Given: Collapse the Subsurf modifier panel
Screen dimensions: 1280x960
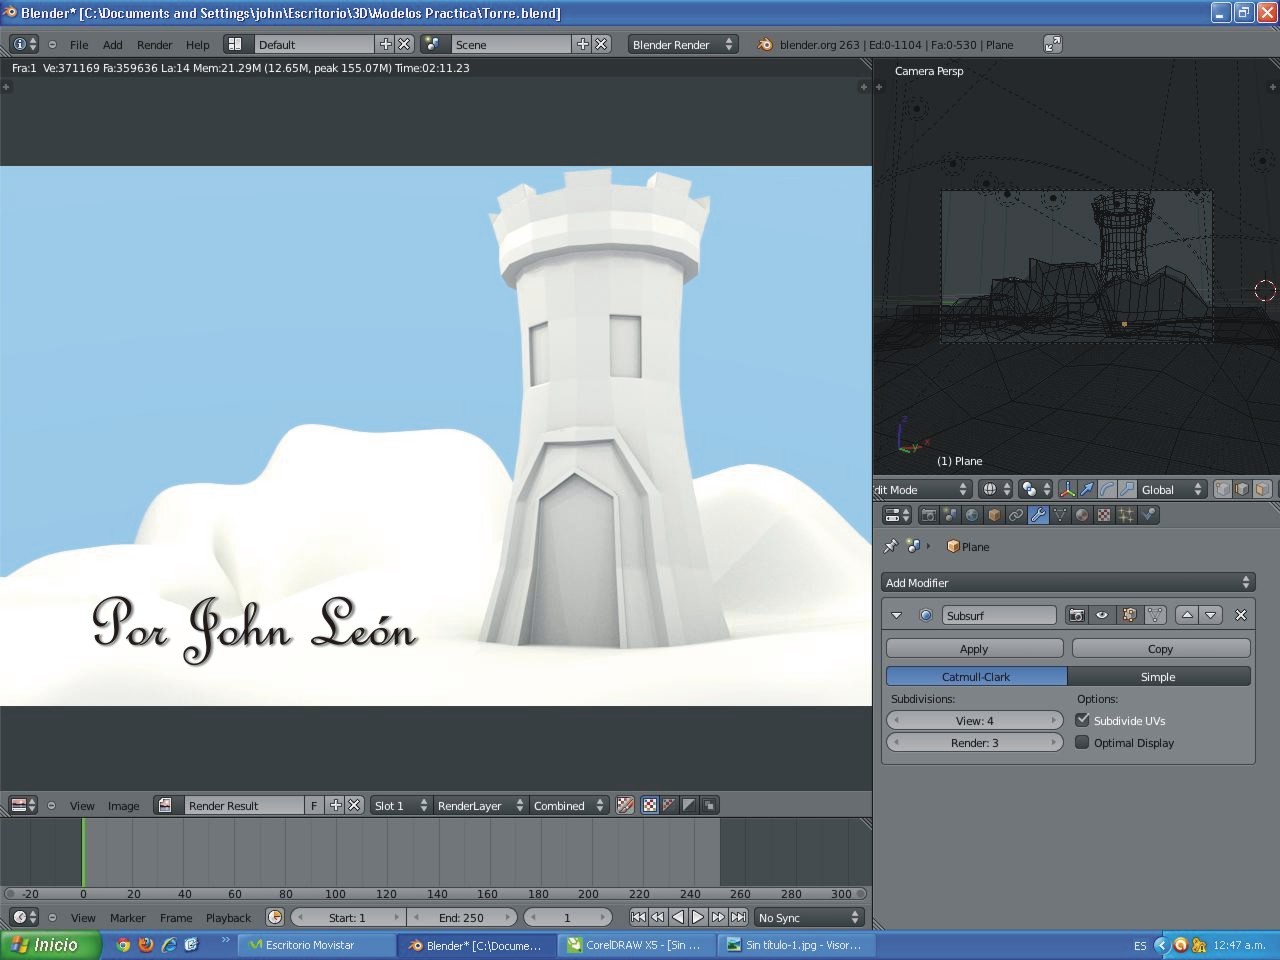Looking at the screenshot, I should click(896, 615).
